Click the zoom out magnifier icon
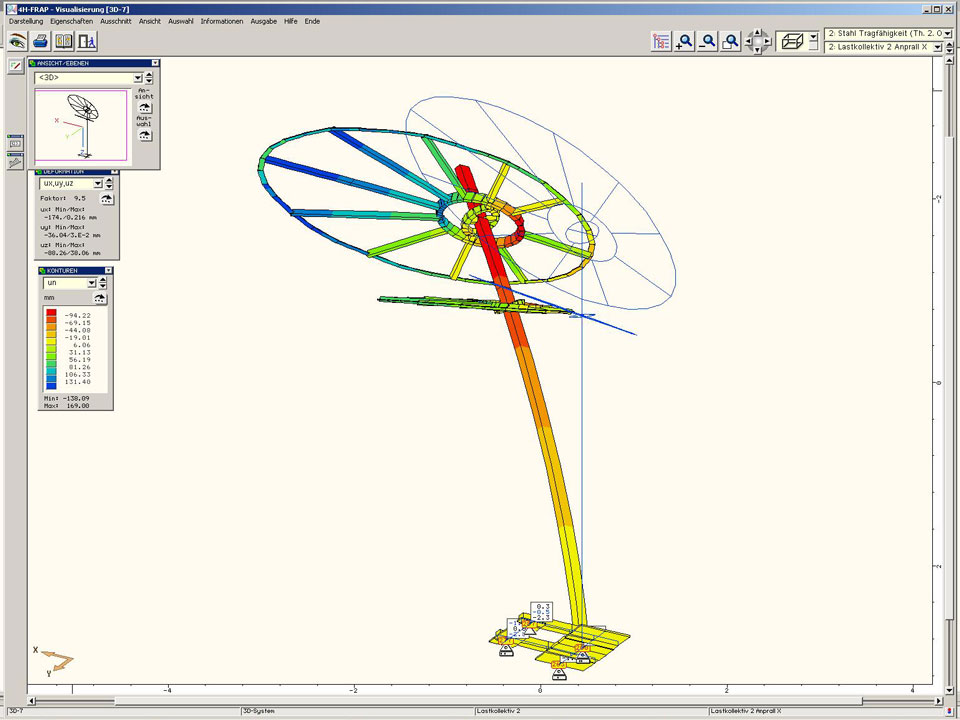The width and height of the screenshot is (960, 720). tap(708, 41)
